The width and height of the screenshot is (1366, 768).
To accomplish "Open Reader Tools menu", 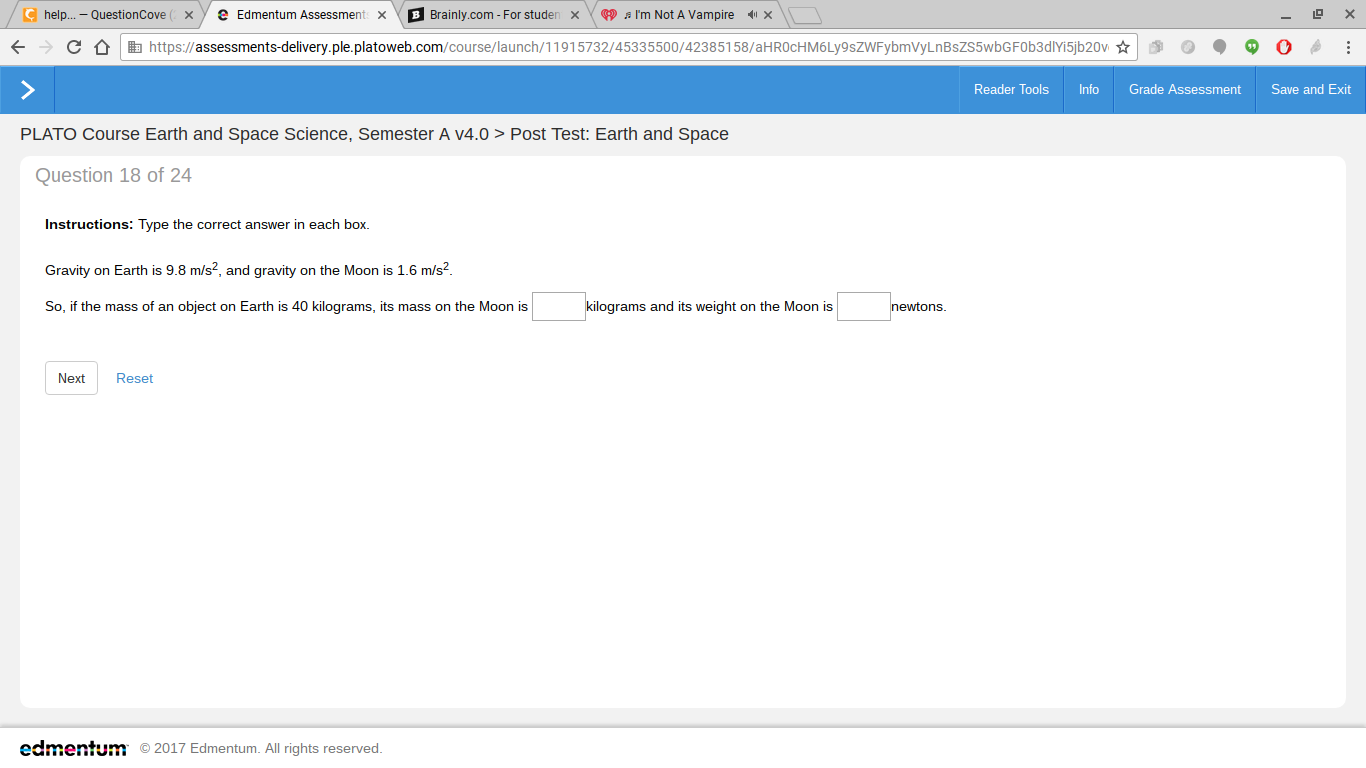I will point(1011,90).
